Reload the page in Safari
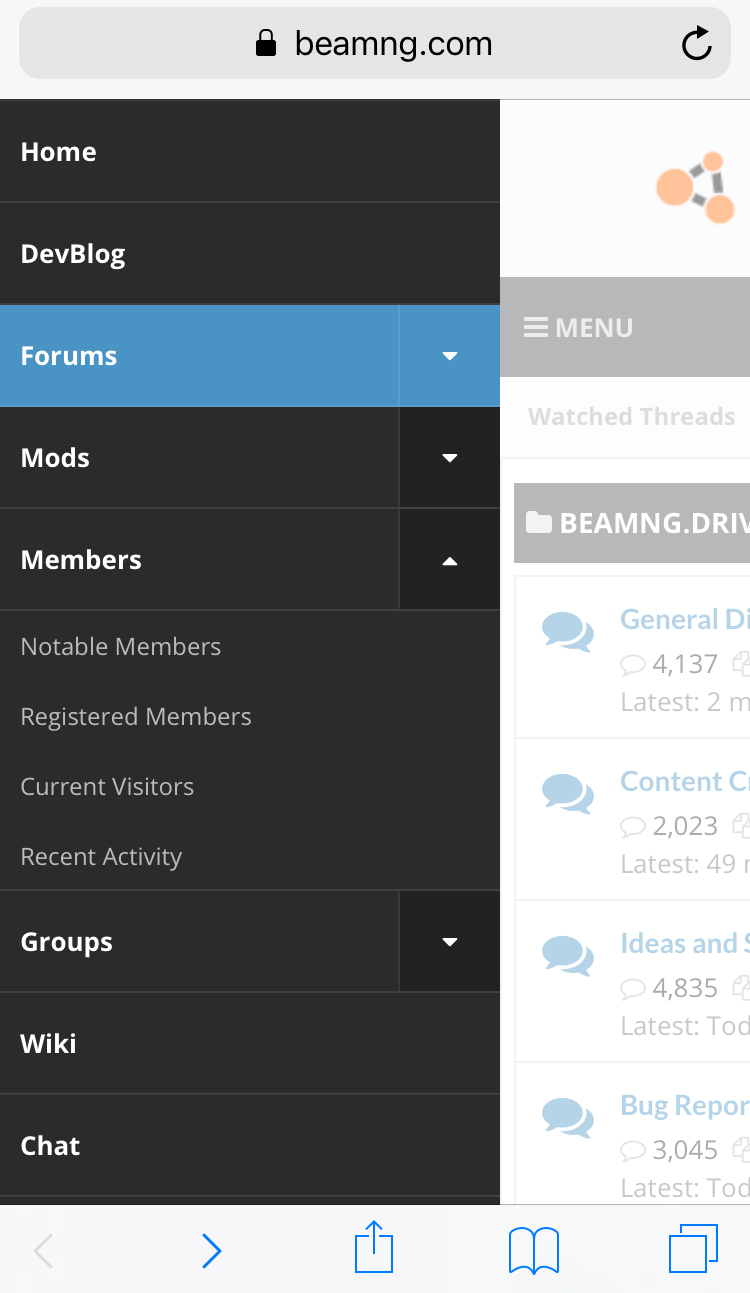This screenshot has height=1293, width=750. (696, 43)
